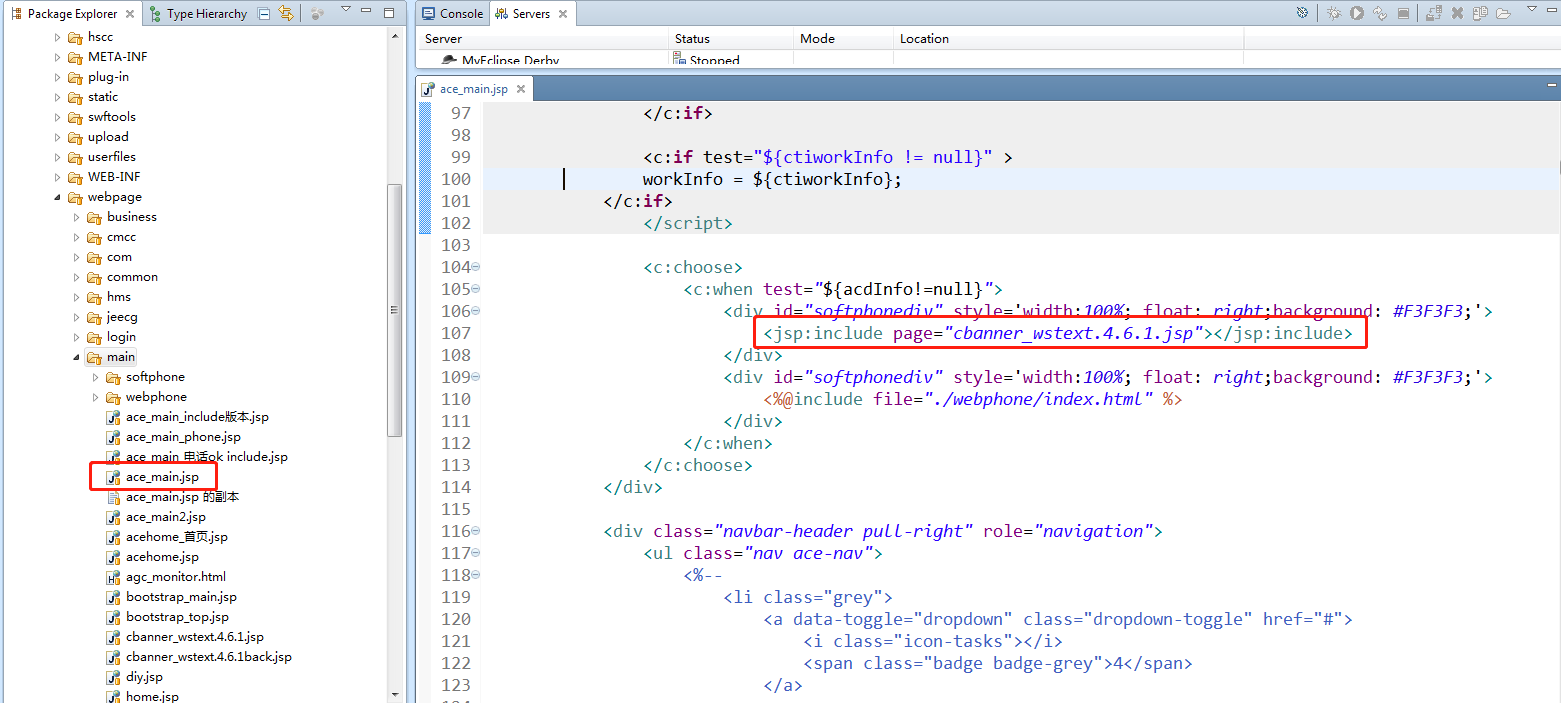The image size is (1561, 703).
Task: Expand the jeecg folder
Action: coord(77,317)
